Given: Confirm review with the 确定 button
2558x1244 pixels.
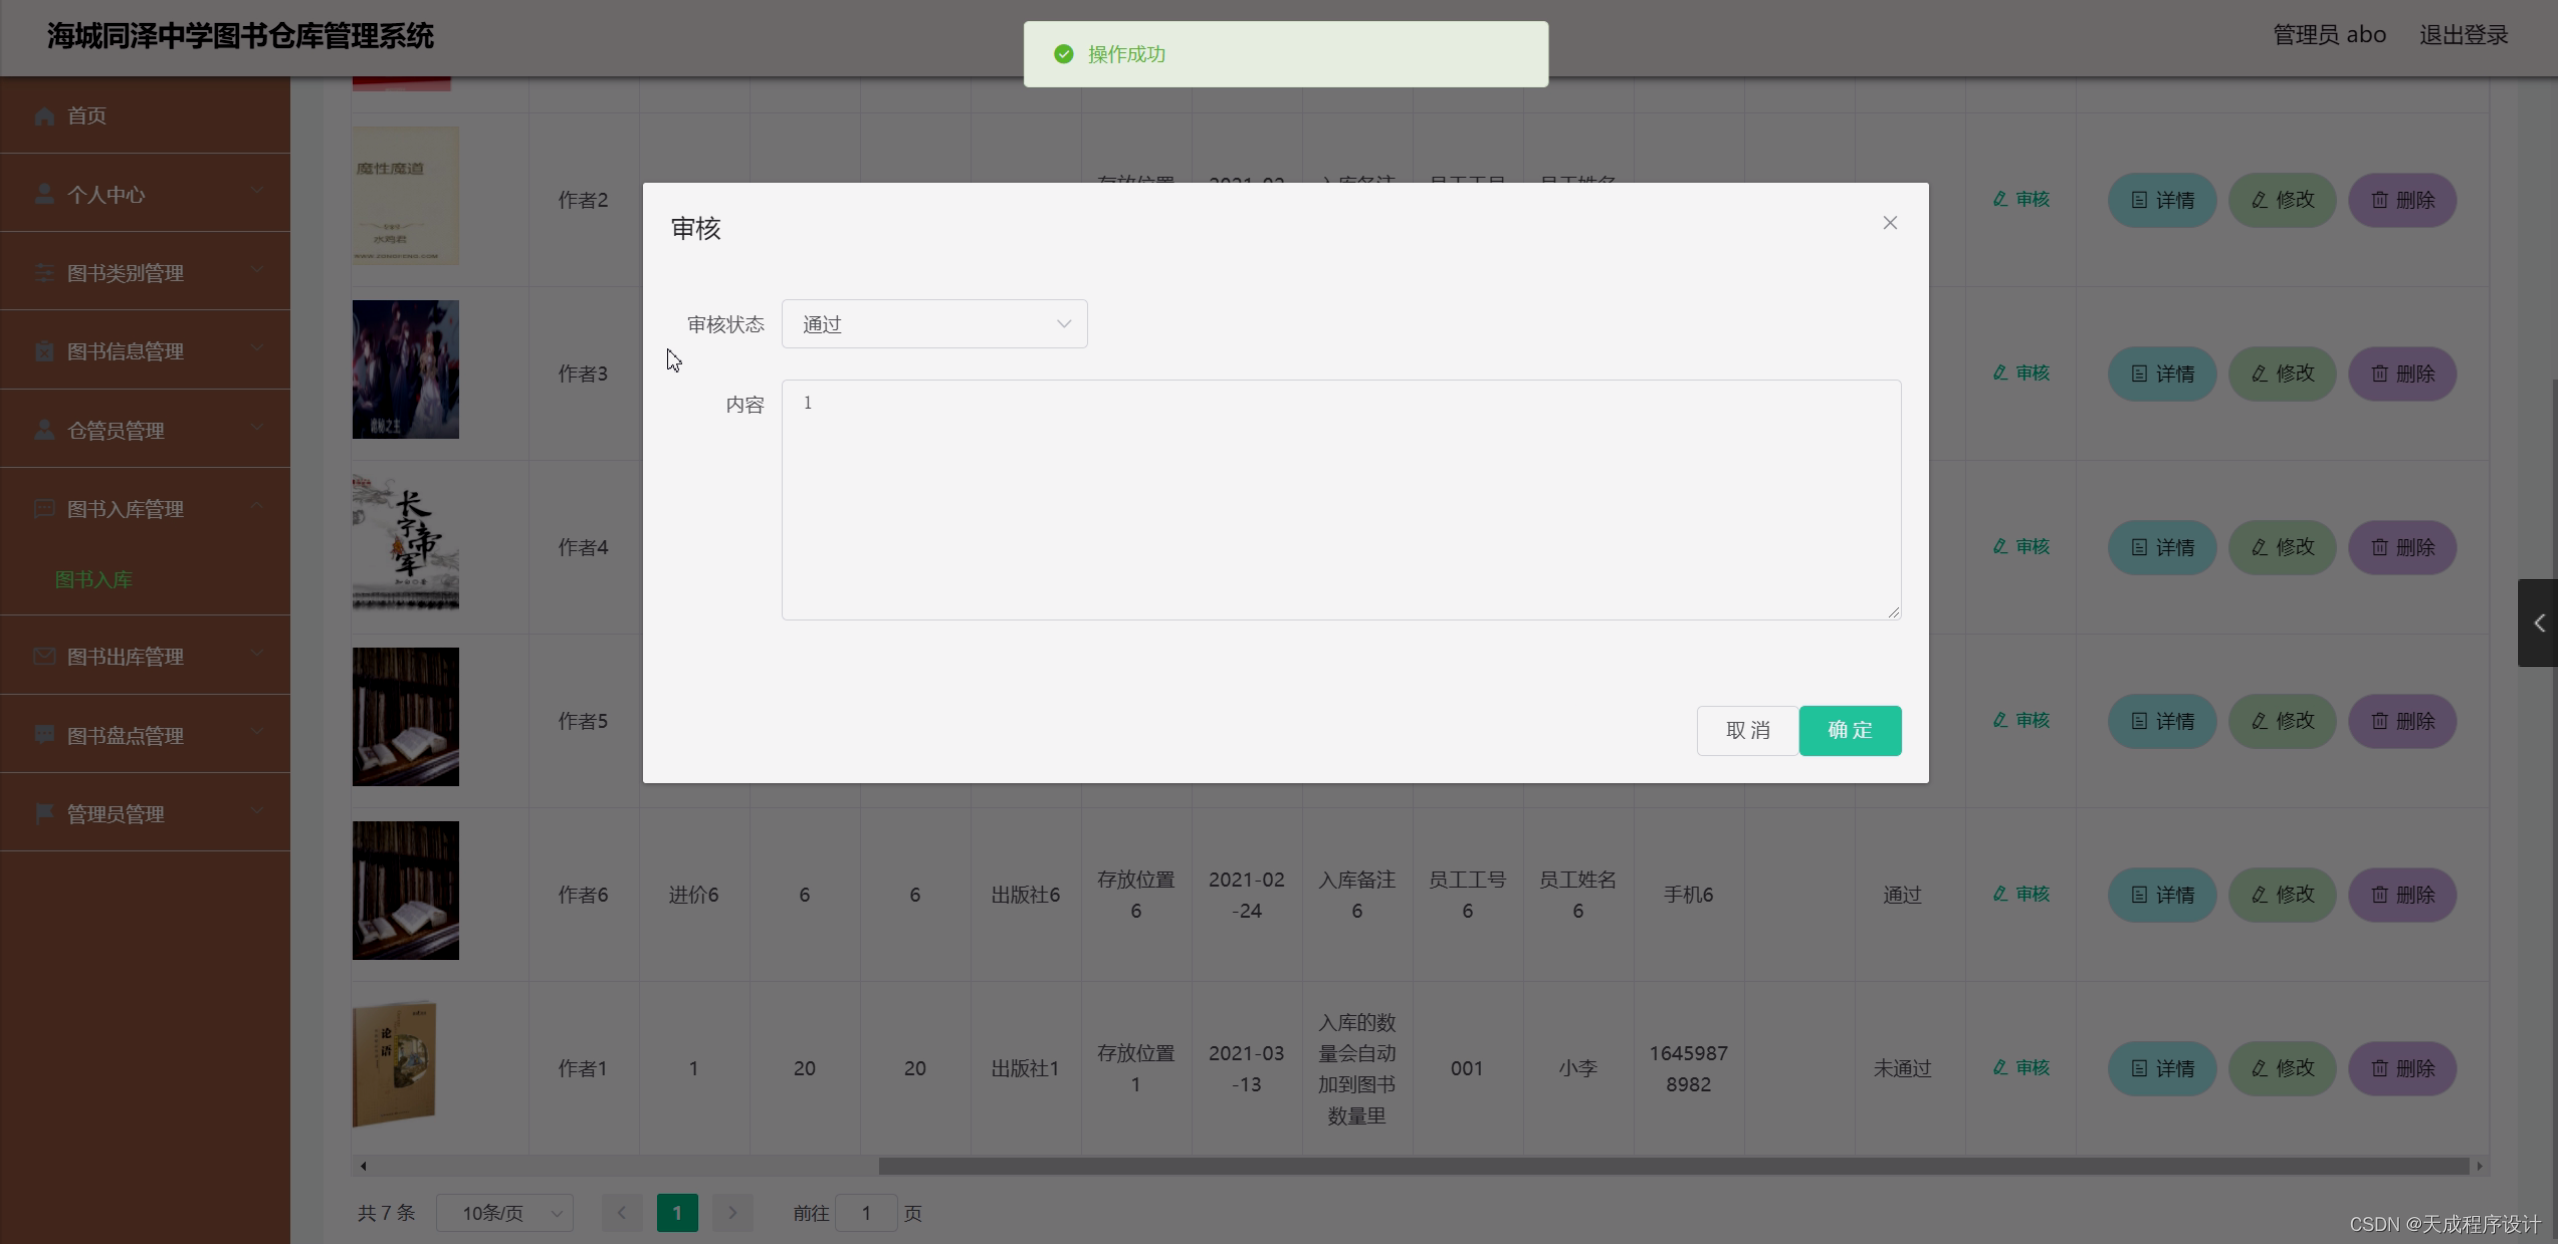Looking at the screenshot, I should pos(1849,730).
